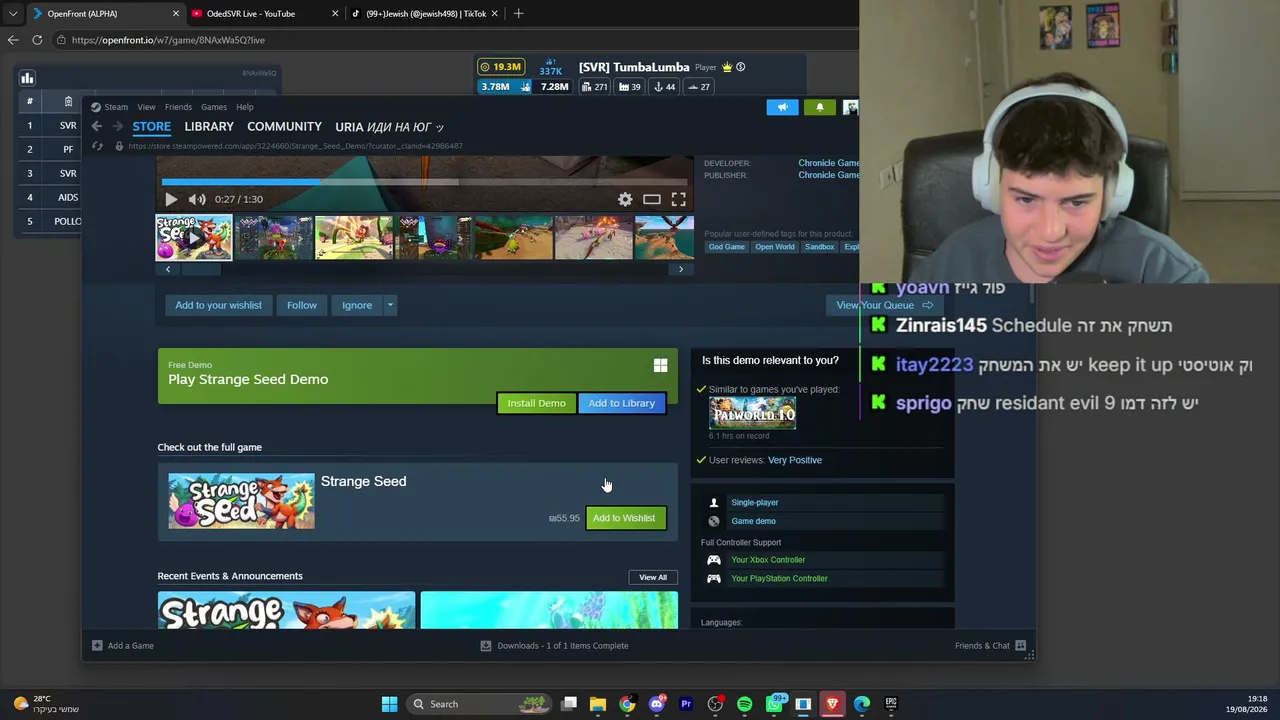Image resolution: width=1280 pixels, height=720 pixels.
Task: Open the Games menu in Steam
Action: 214,107
